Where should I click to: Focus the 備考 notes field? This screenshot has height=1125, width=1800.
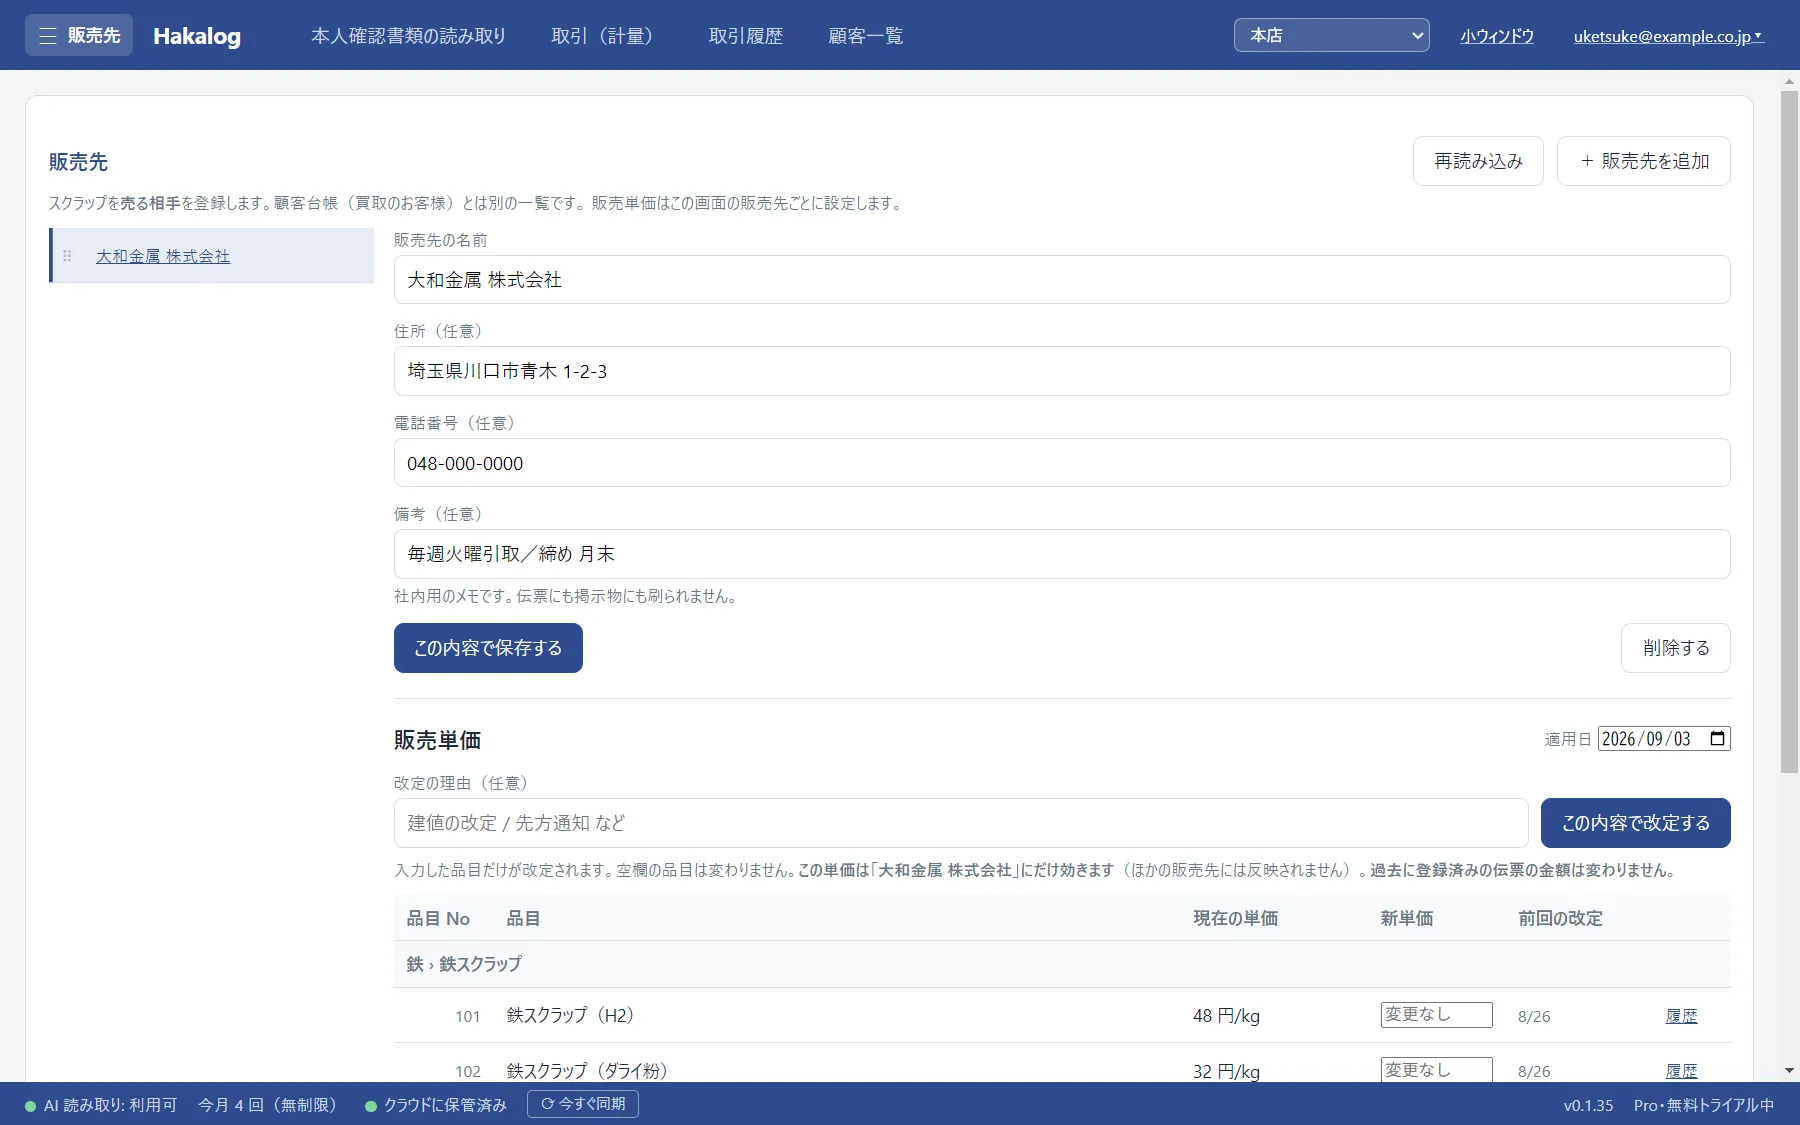(1062, 554)
